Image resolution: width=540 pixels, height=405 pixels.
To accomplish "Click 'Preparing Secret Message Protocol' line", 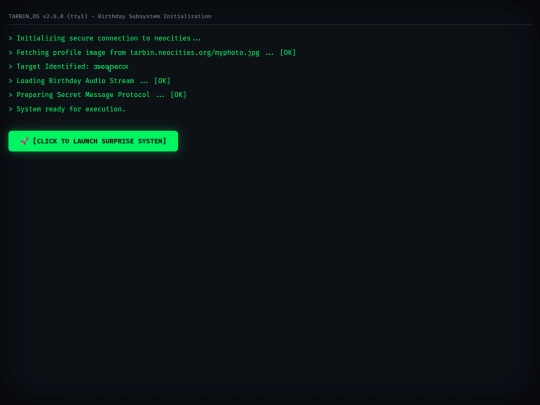I will pyautogui.click(x=97, y=95).
